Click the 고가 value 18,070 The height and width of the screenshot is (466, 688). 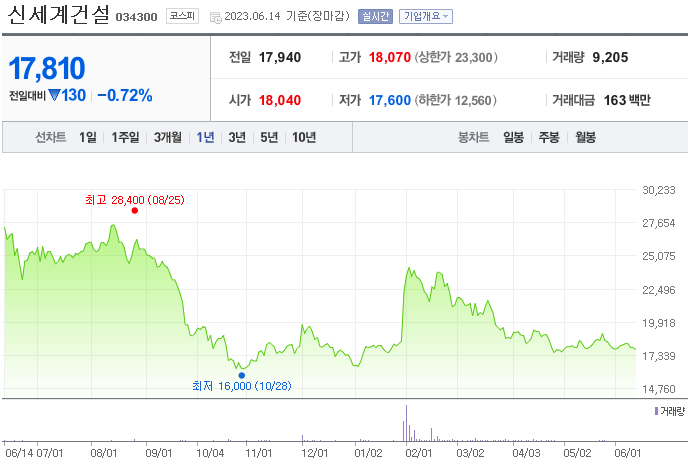(x=390, y=57)
